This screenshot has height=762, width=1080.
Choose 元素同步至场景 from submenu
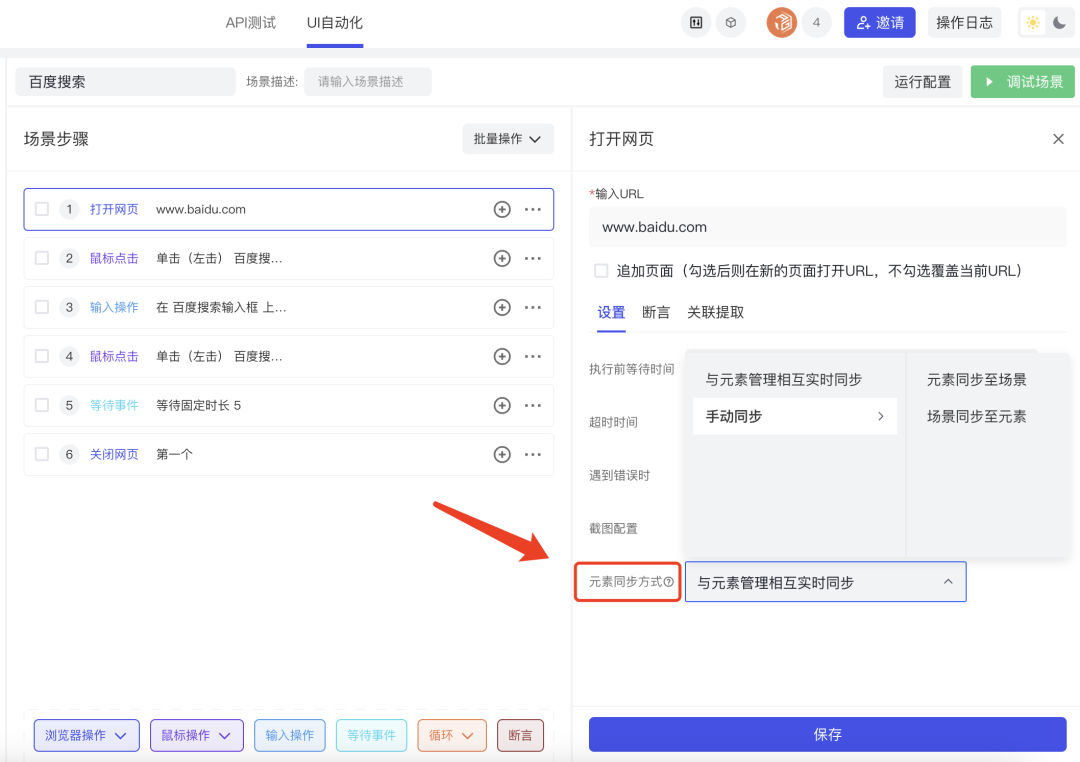(x=976, y=380)
